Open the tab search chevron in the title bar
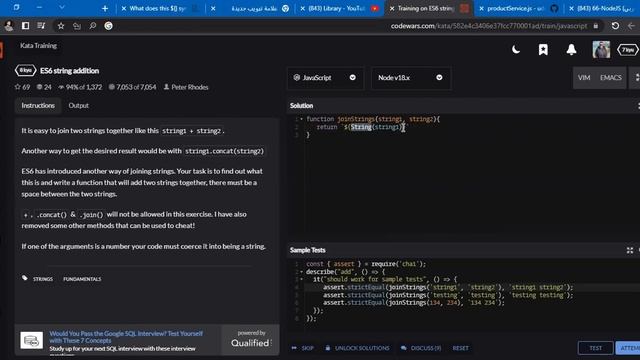 tap(62, 7)
